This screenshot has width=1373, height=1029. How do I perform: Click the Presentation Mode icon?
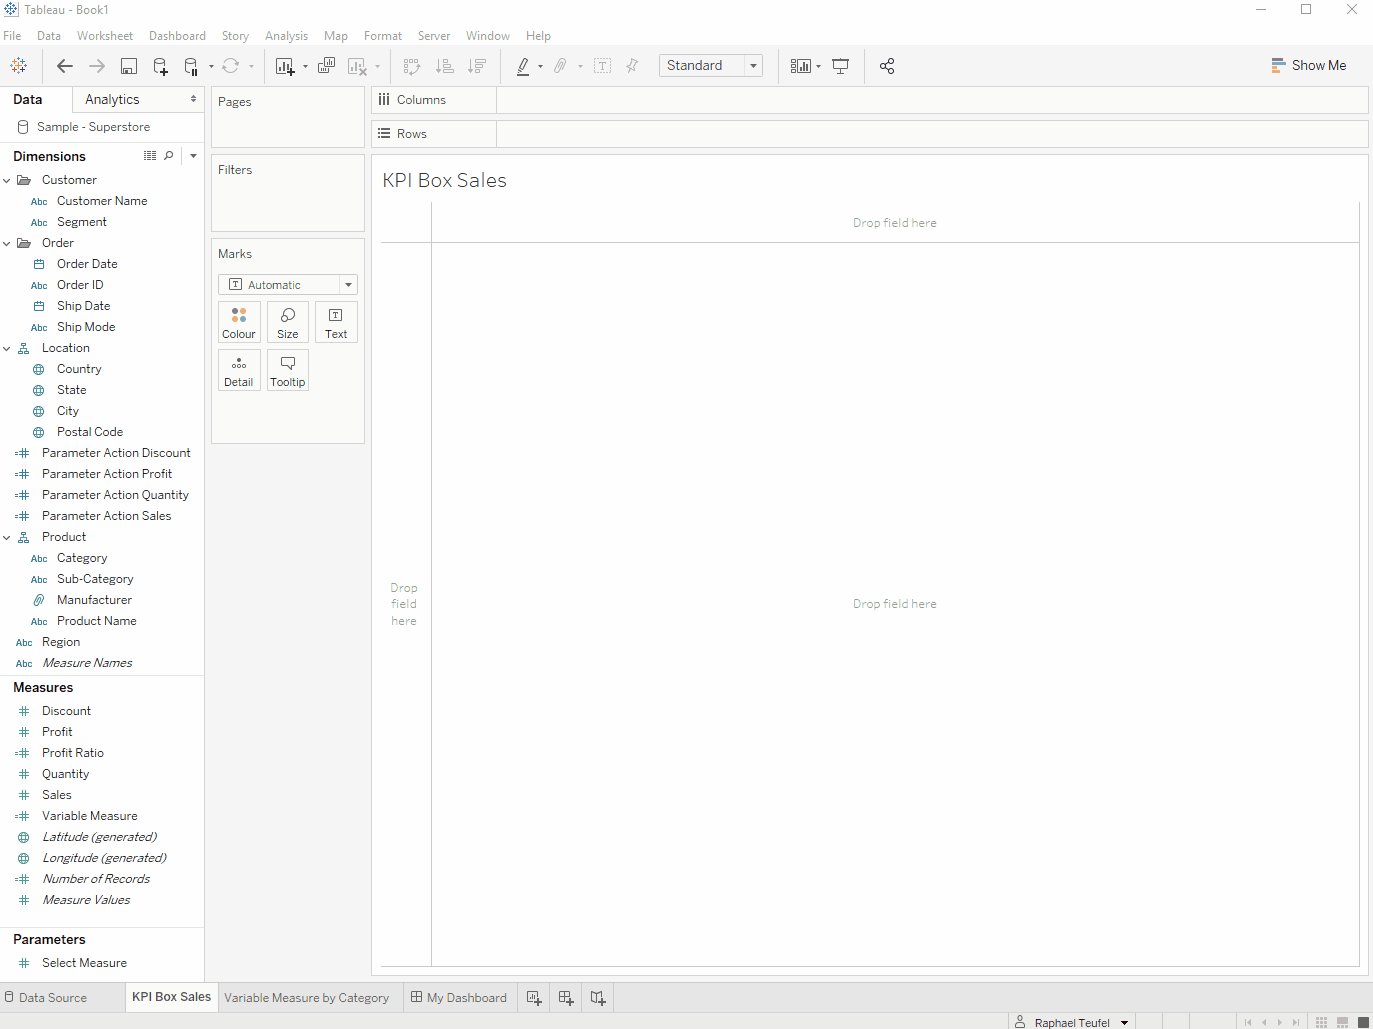[x=841, y=66]
